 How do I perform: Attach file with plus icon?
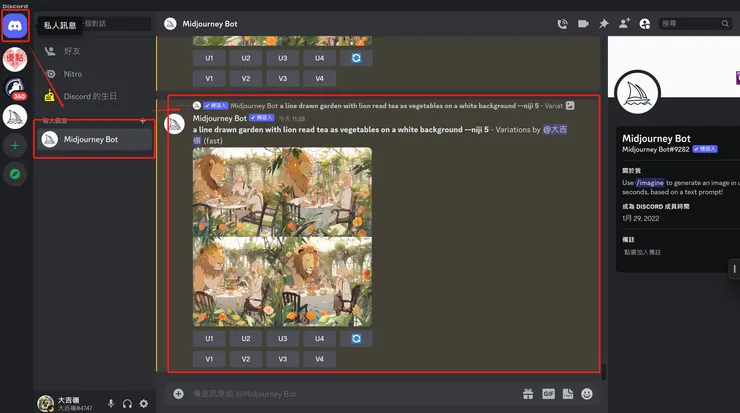[x=178, y=394]
